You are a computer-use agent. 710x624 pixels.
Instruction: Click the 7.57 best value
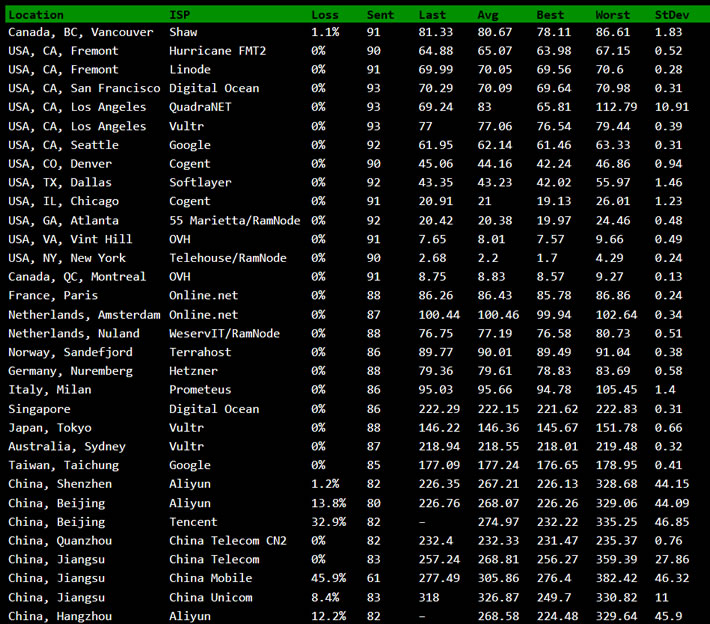pyautogui.click(x=550, y=239)
